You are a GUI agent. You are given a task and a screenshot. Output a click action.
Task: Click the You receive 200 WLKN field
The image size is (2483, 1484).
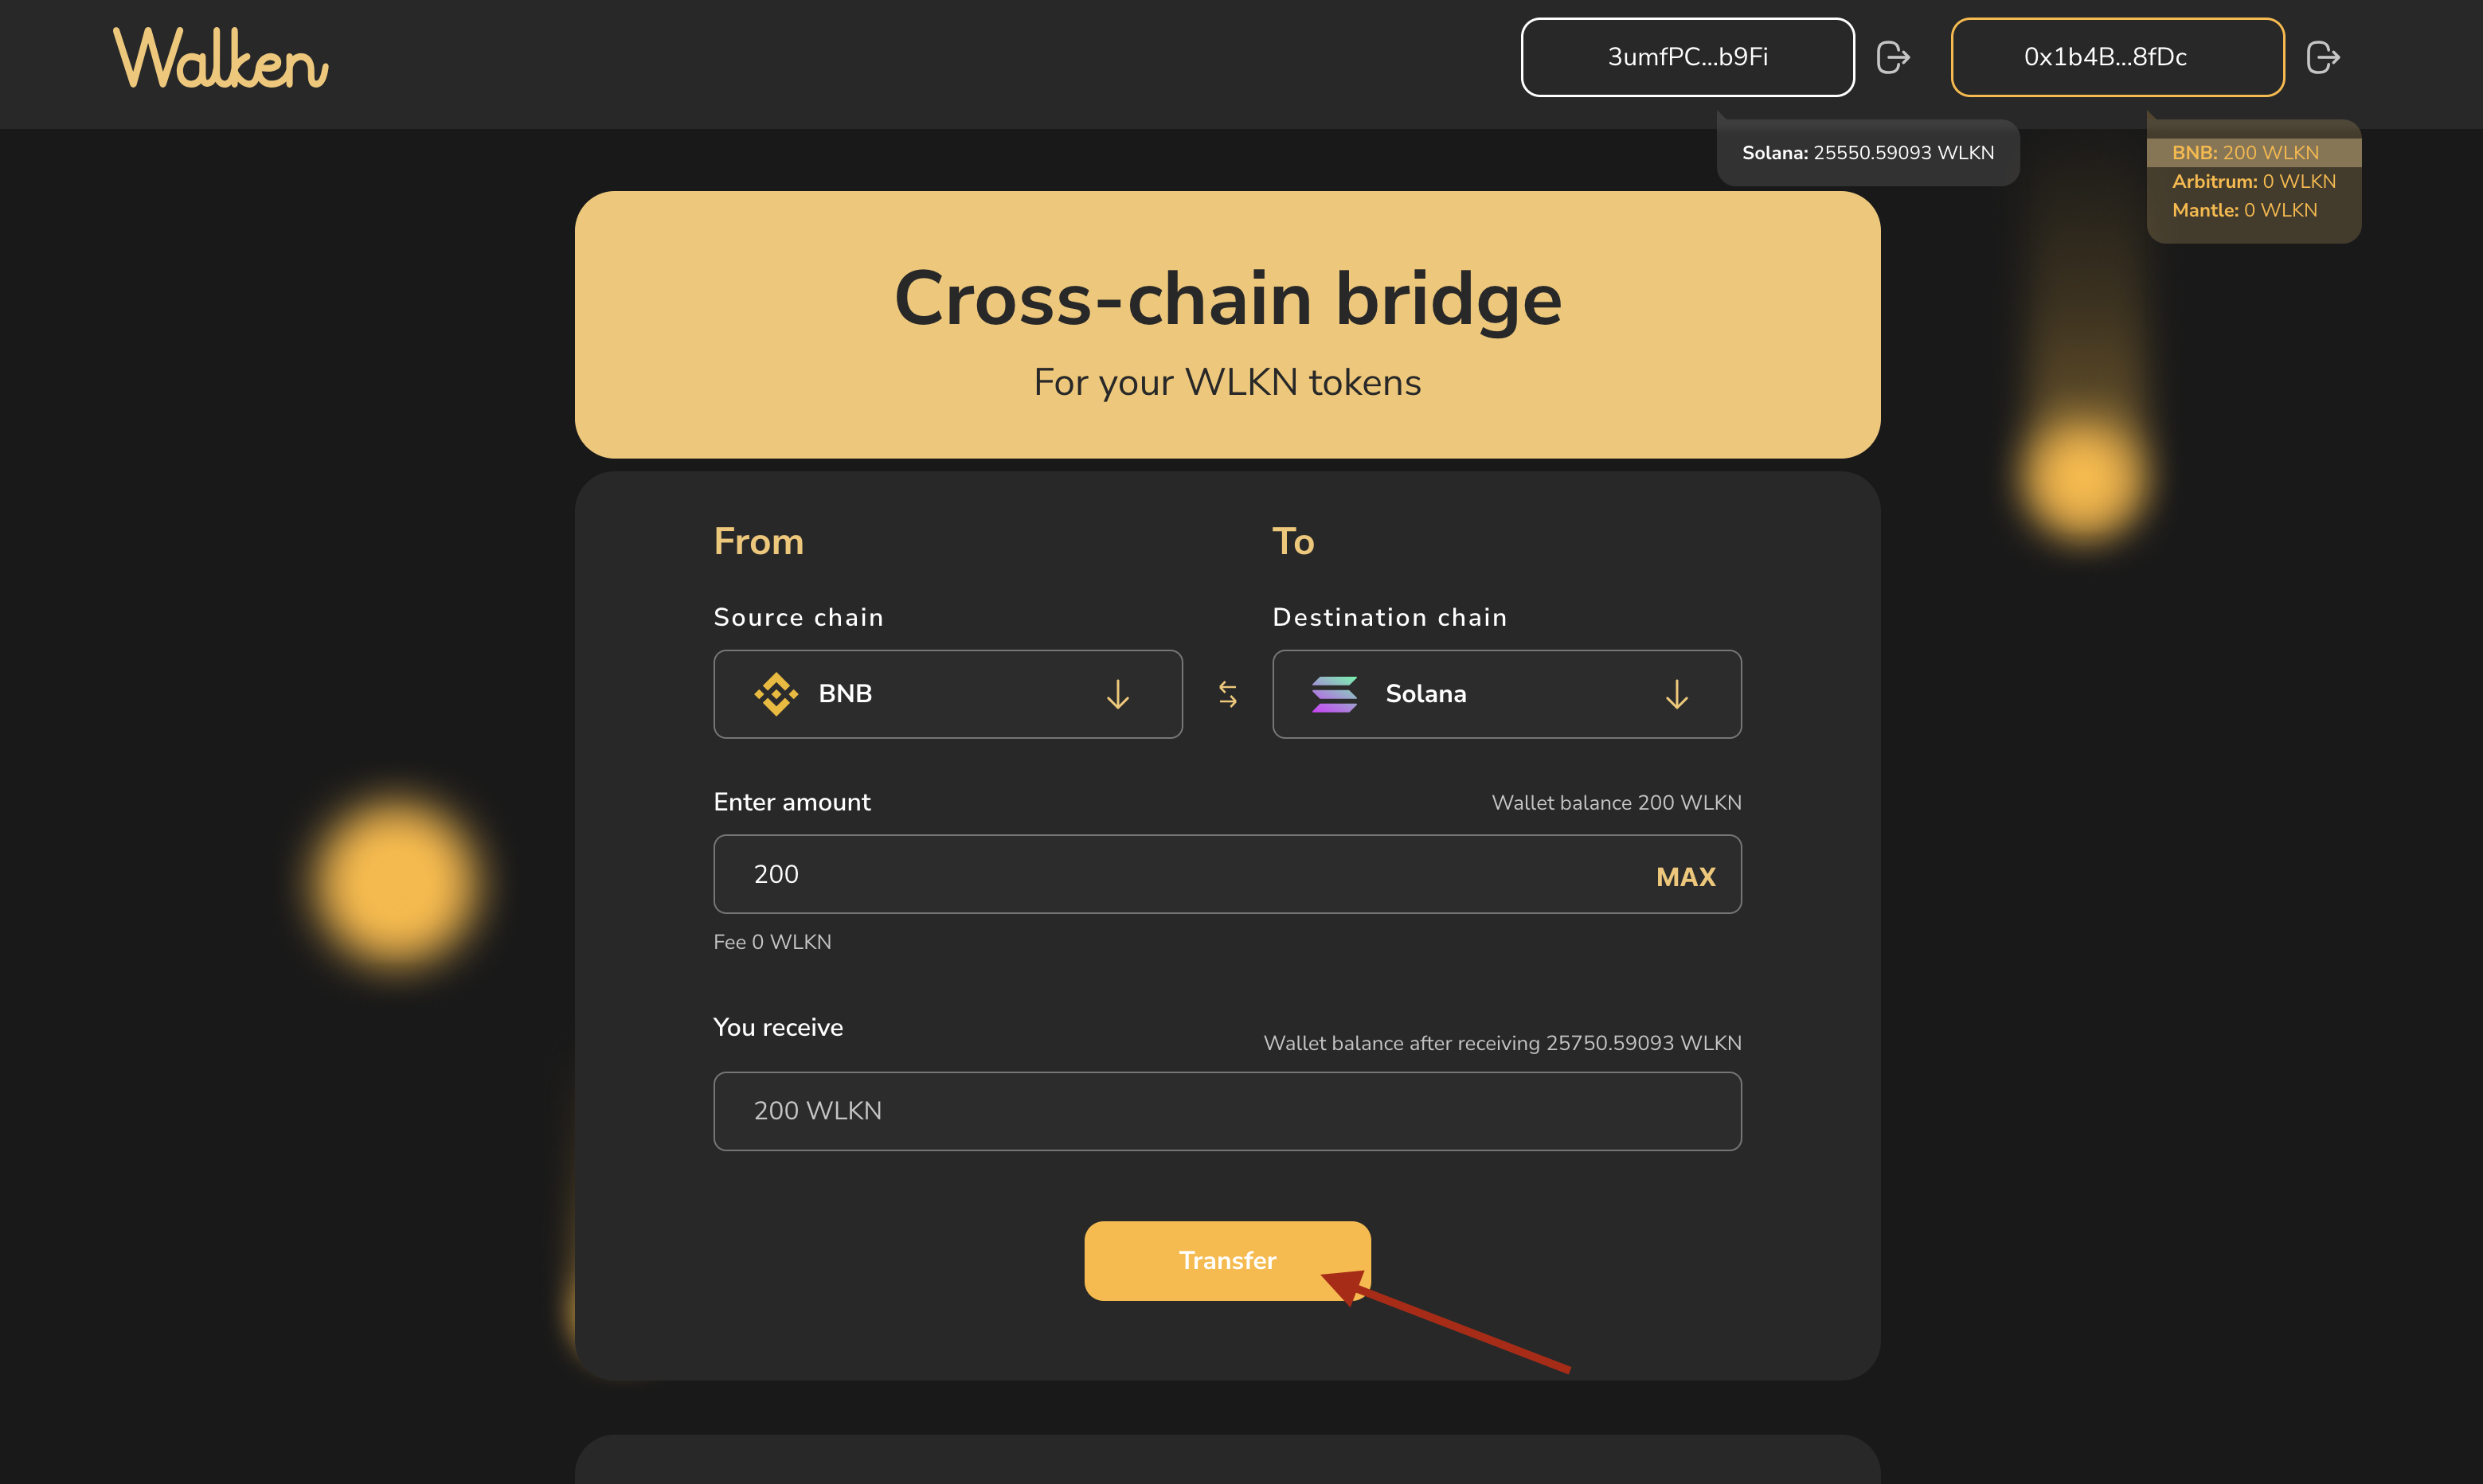pyautogui.click(x=1226, y=1111)
